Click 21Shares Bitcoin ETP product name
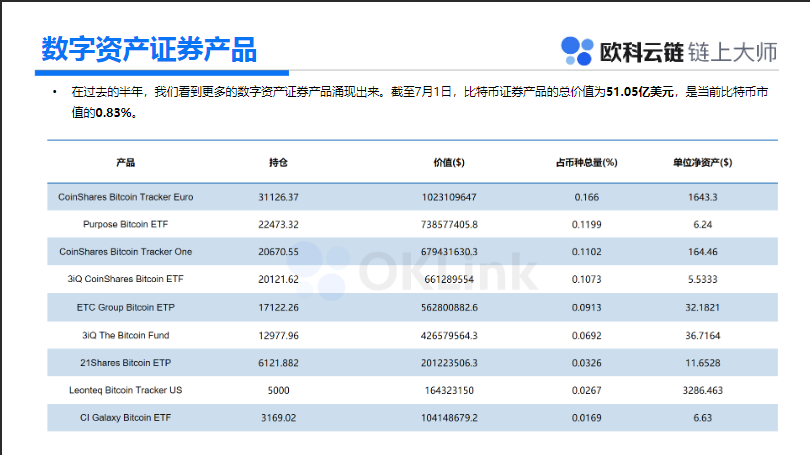The height and width of the screenshot is (455, 810). (x=126, y=363)
